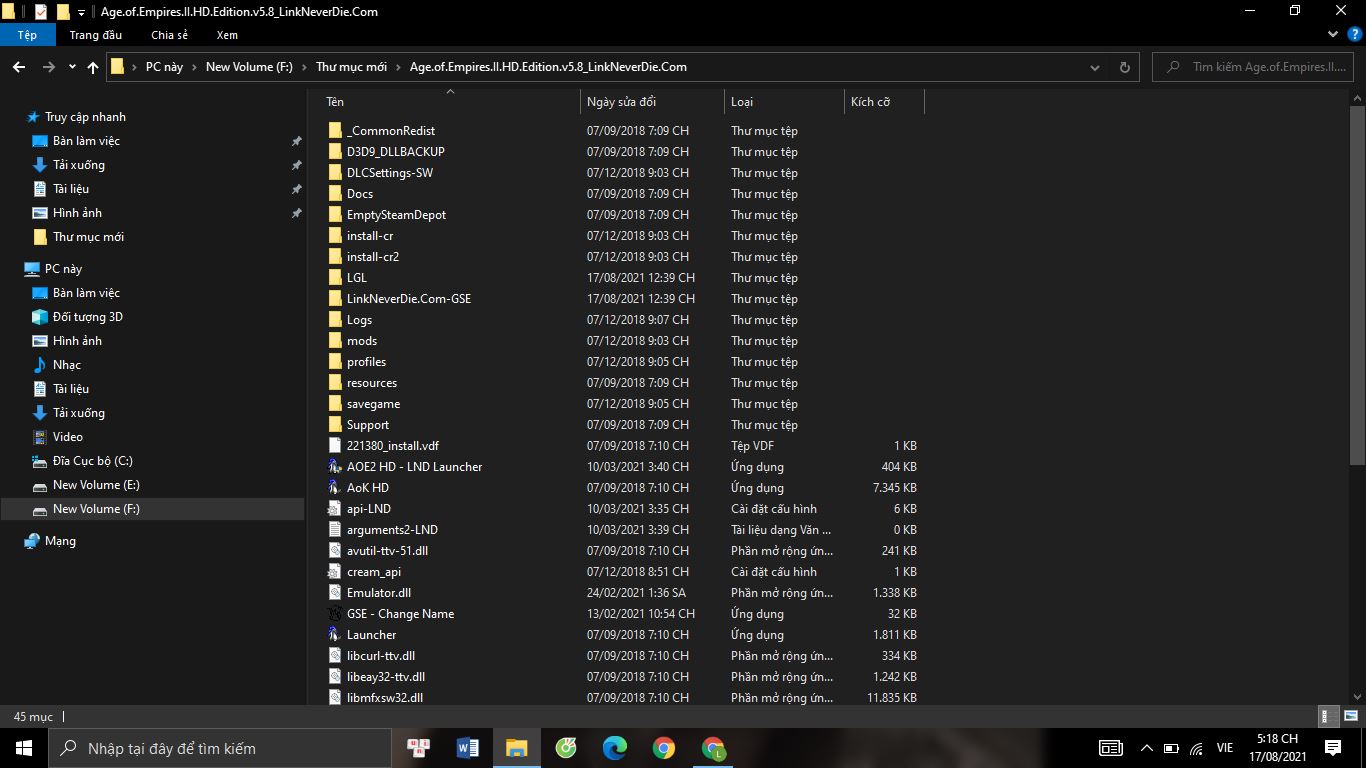Viewport: 1366px width, 768px height.
Task: Refresh the current folder view
Action: (x=1124, y=67)
